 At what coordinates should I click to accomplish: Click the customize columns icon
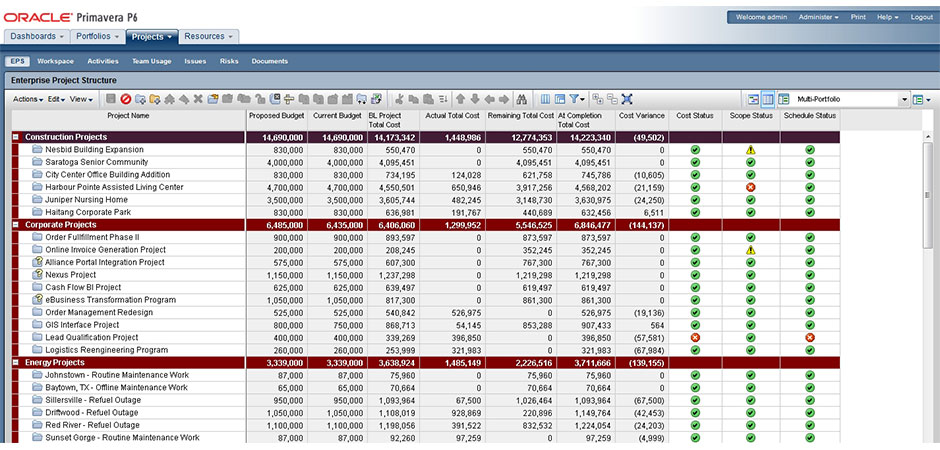point(545,99)
